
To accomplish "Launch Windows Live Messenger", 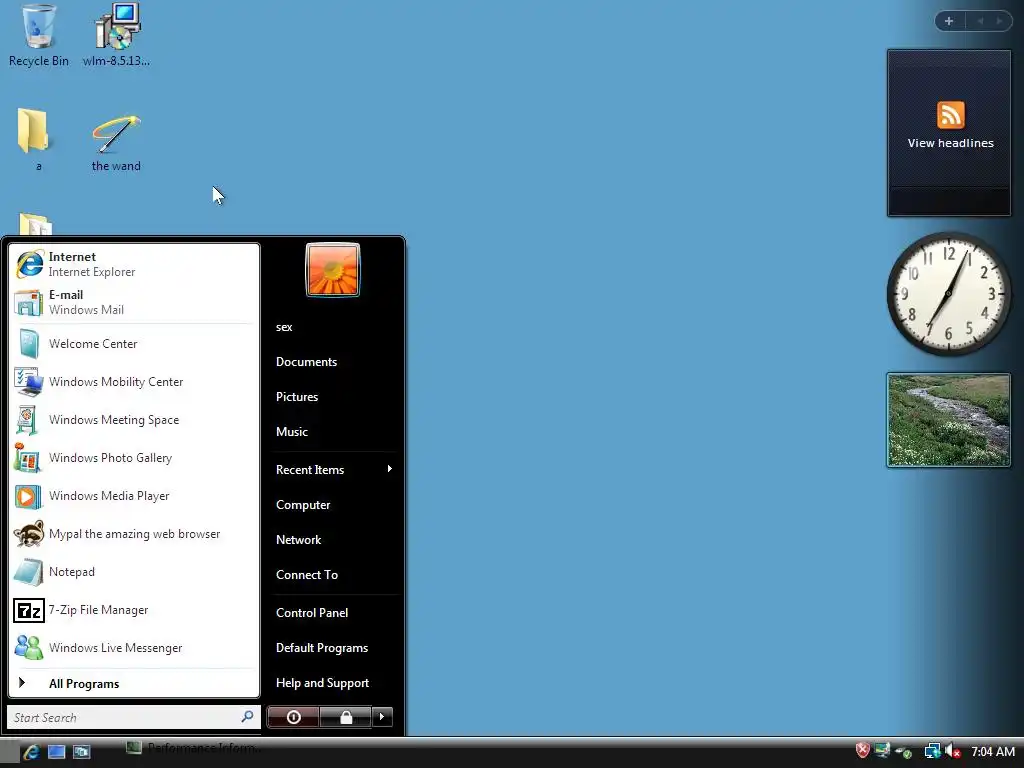I will point(134,647).
